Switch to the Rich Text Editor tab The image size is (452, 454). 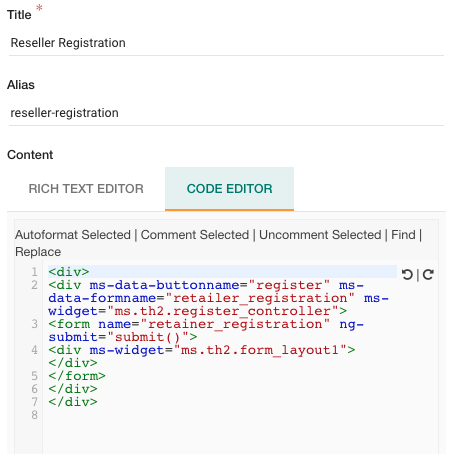pyautogui.click(x=86, y=189)
